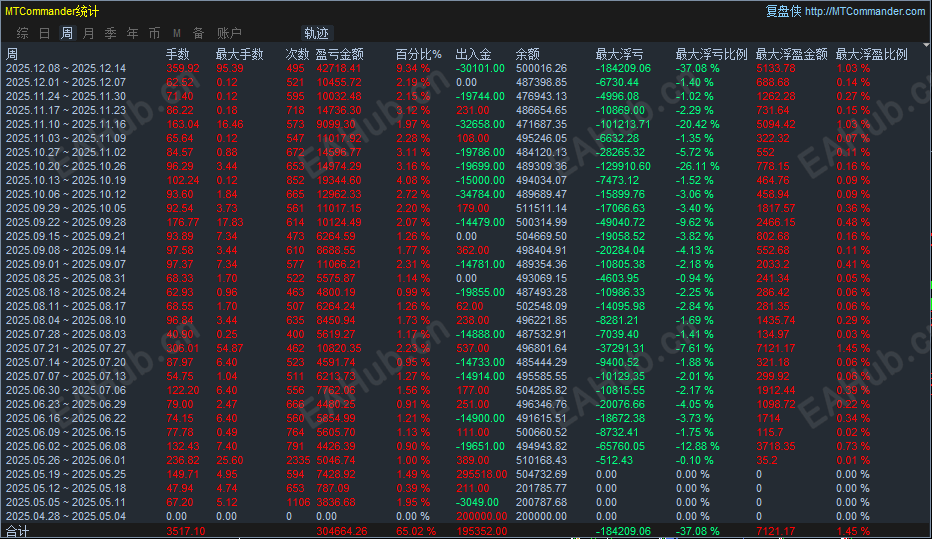Click the floating profit 7121.17 in 07.21 row
Screen dimensions: 932x539
point(776,348)
